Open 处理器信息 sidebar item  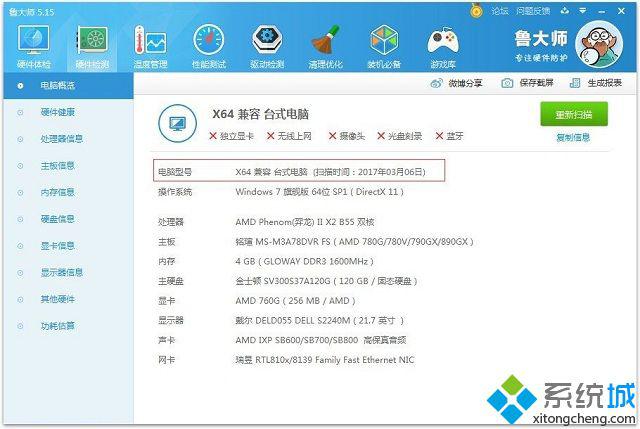tap(62, 139)
